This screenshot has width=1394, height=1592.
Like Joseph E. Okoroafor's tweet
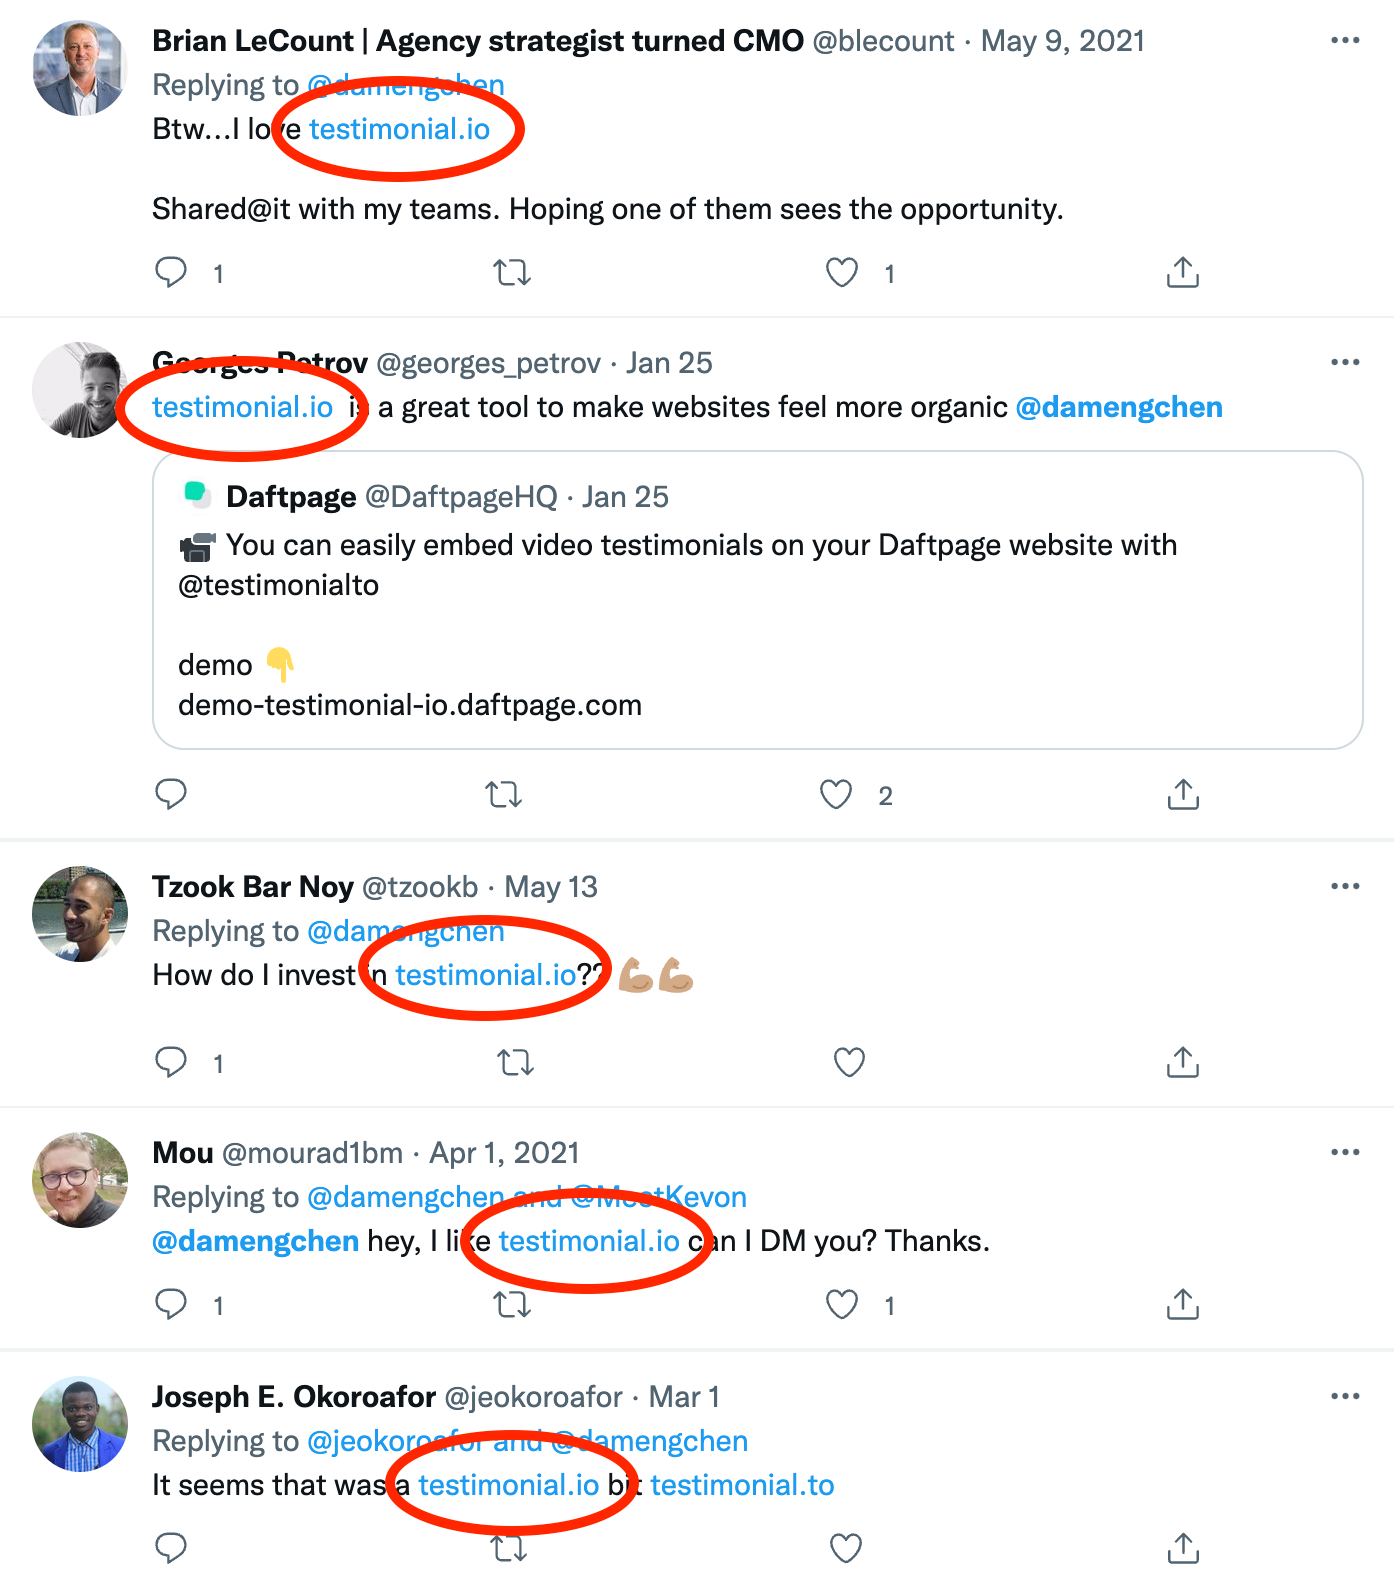coord(846,1548)
